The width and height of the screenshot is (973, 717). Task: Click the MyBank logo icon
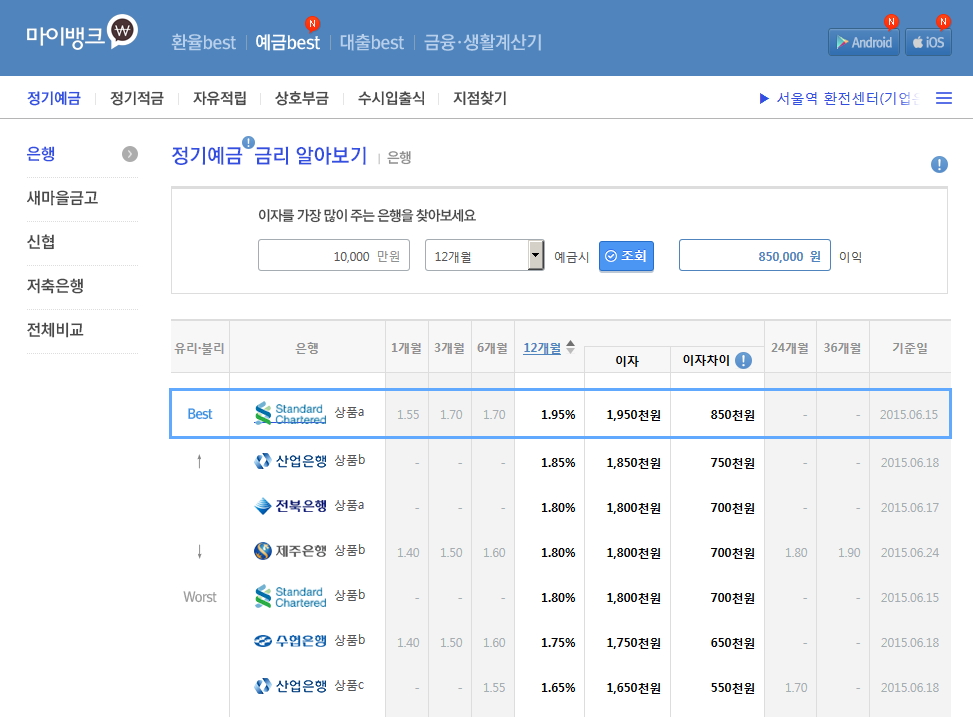(122, 32)
